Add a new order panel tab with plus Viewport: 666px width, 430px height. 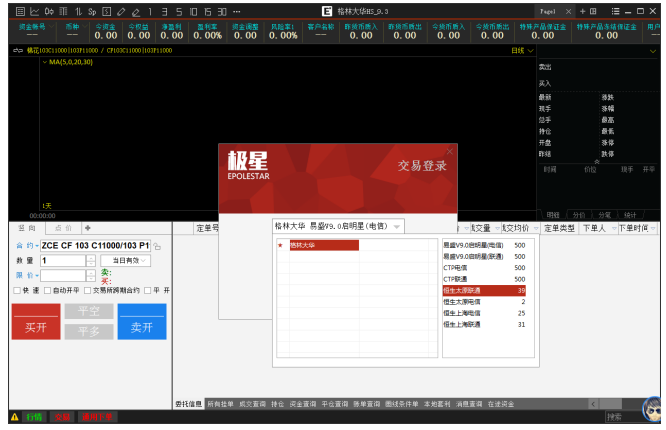(x=88, y=228)
